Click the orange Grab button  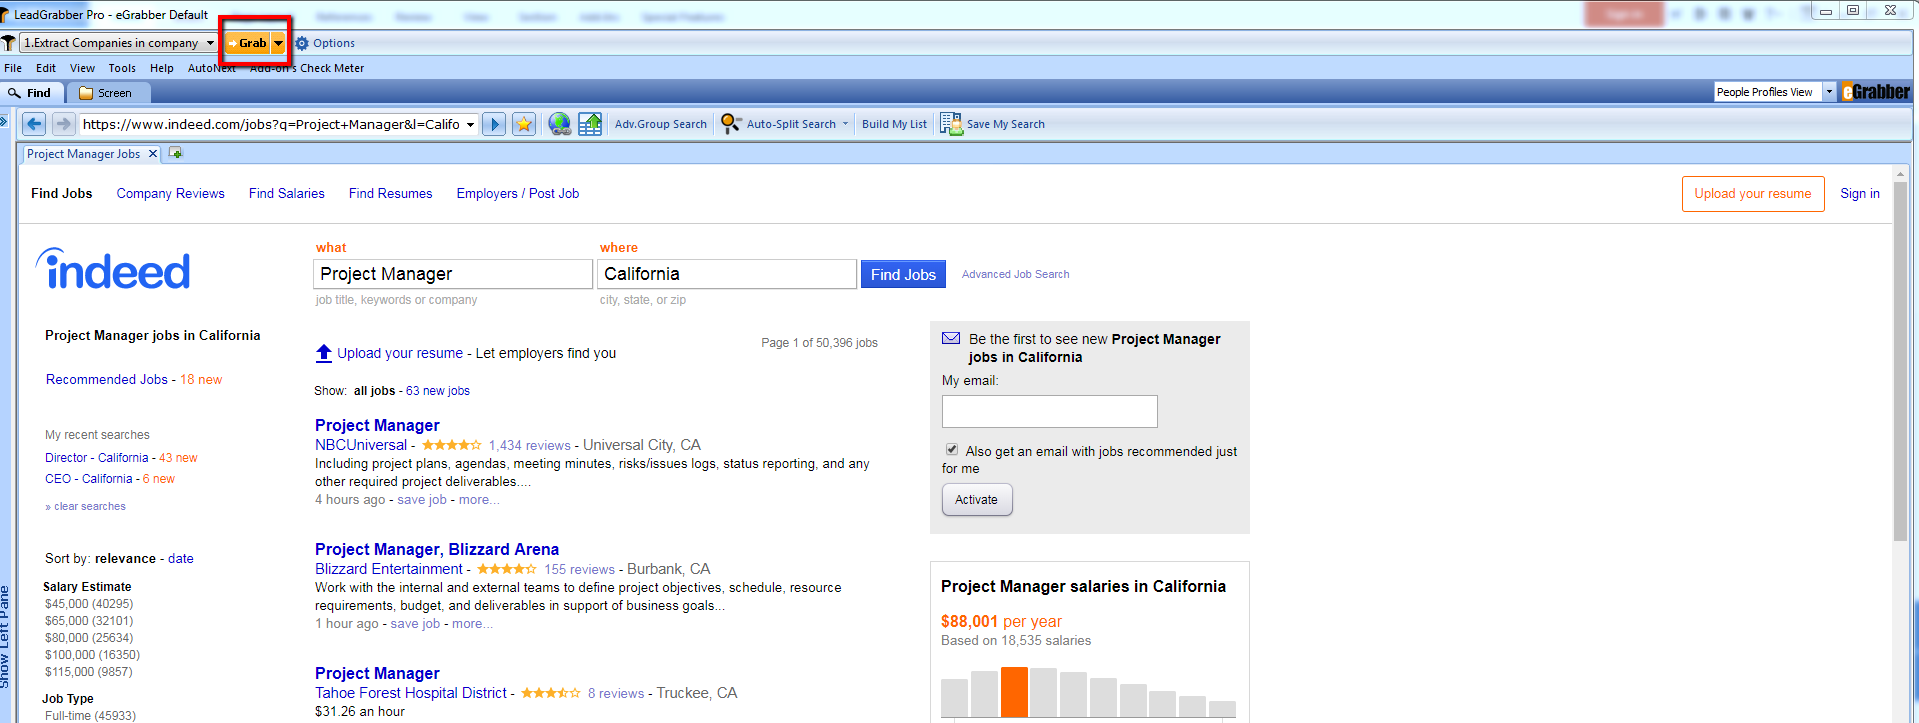pos(247,43)
